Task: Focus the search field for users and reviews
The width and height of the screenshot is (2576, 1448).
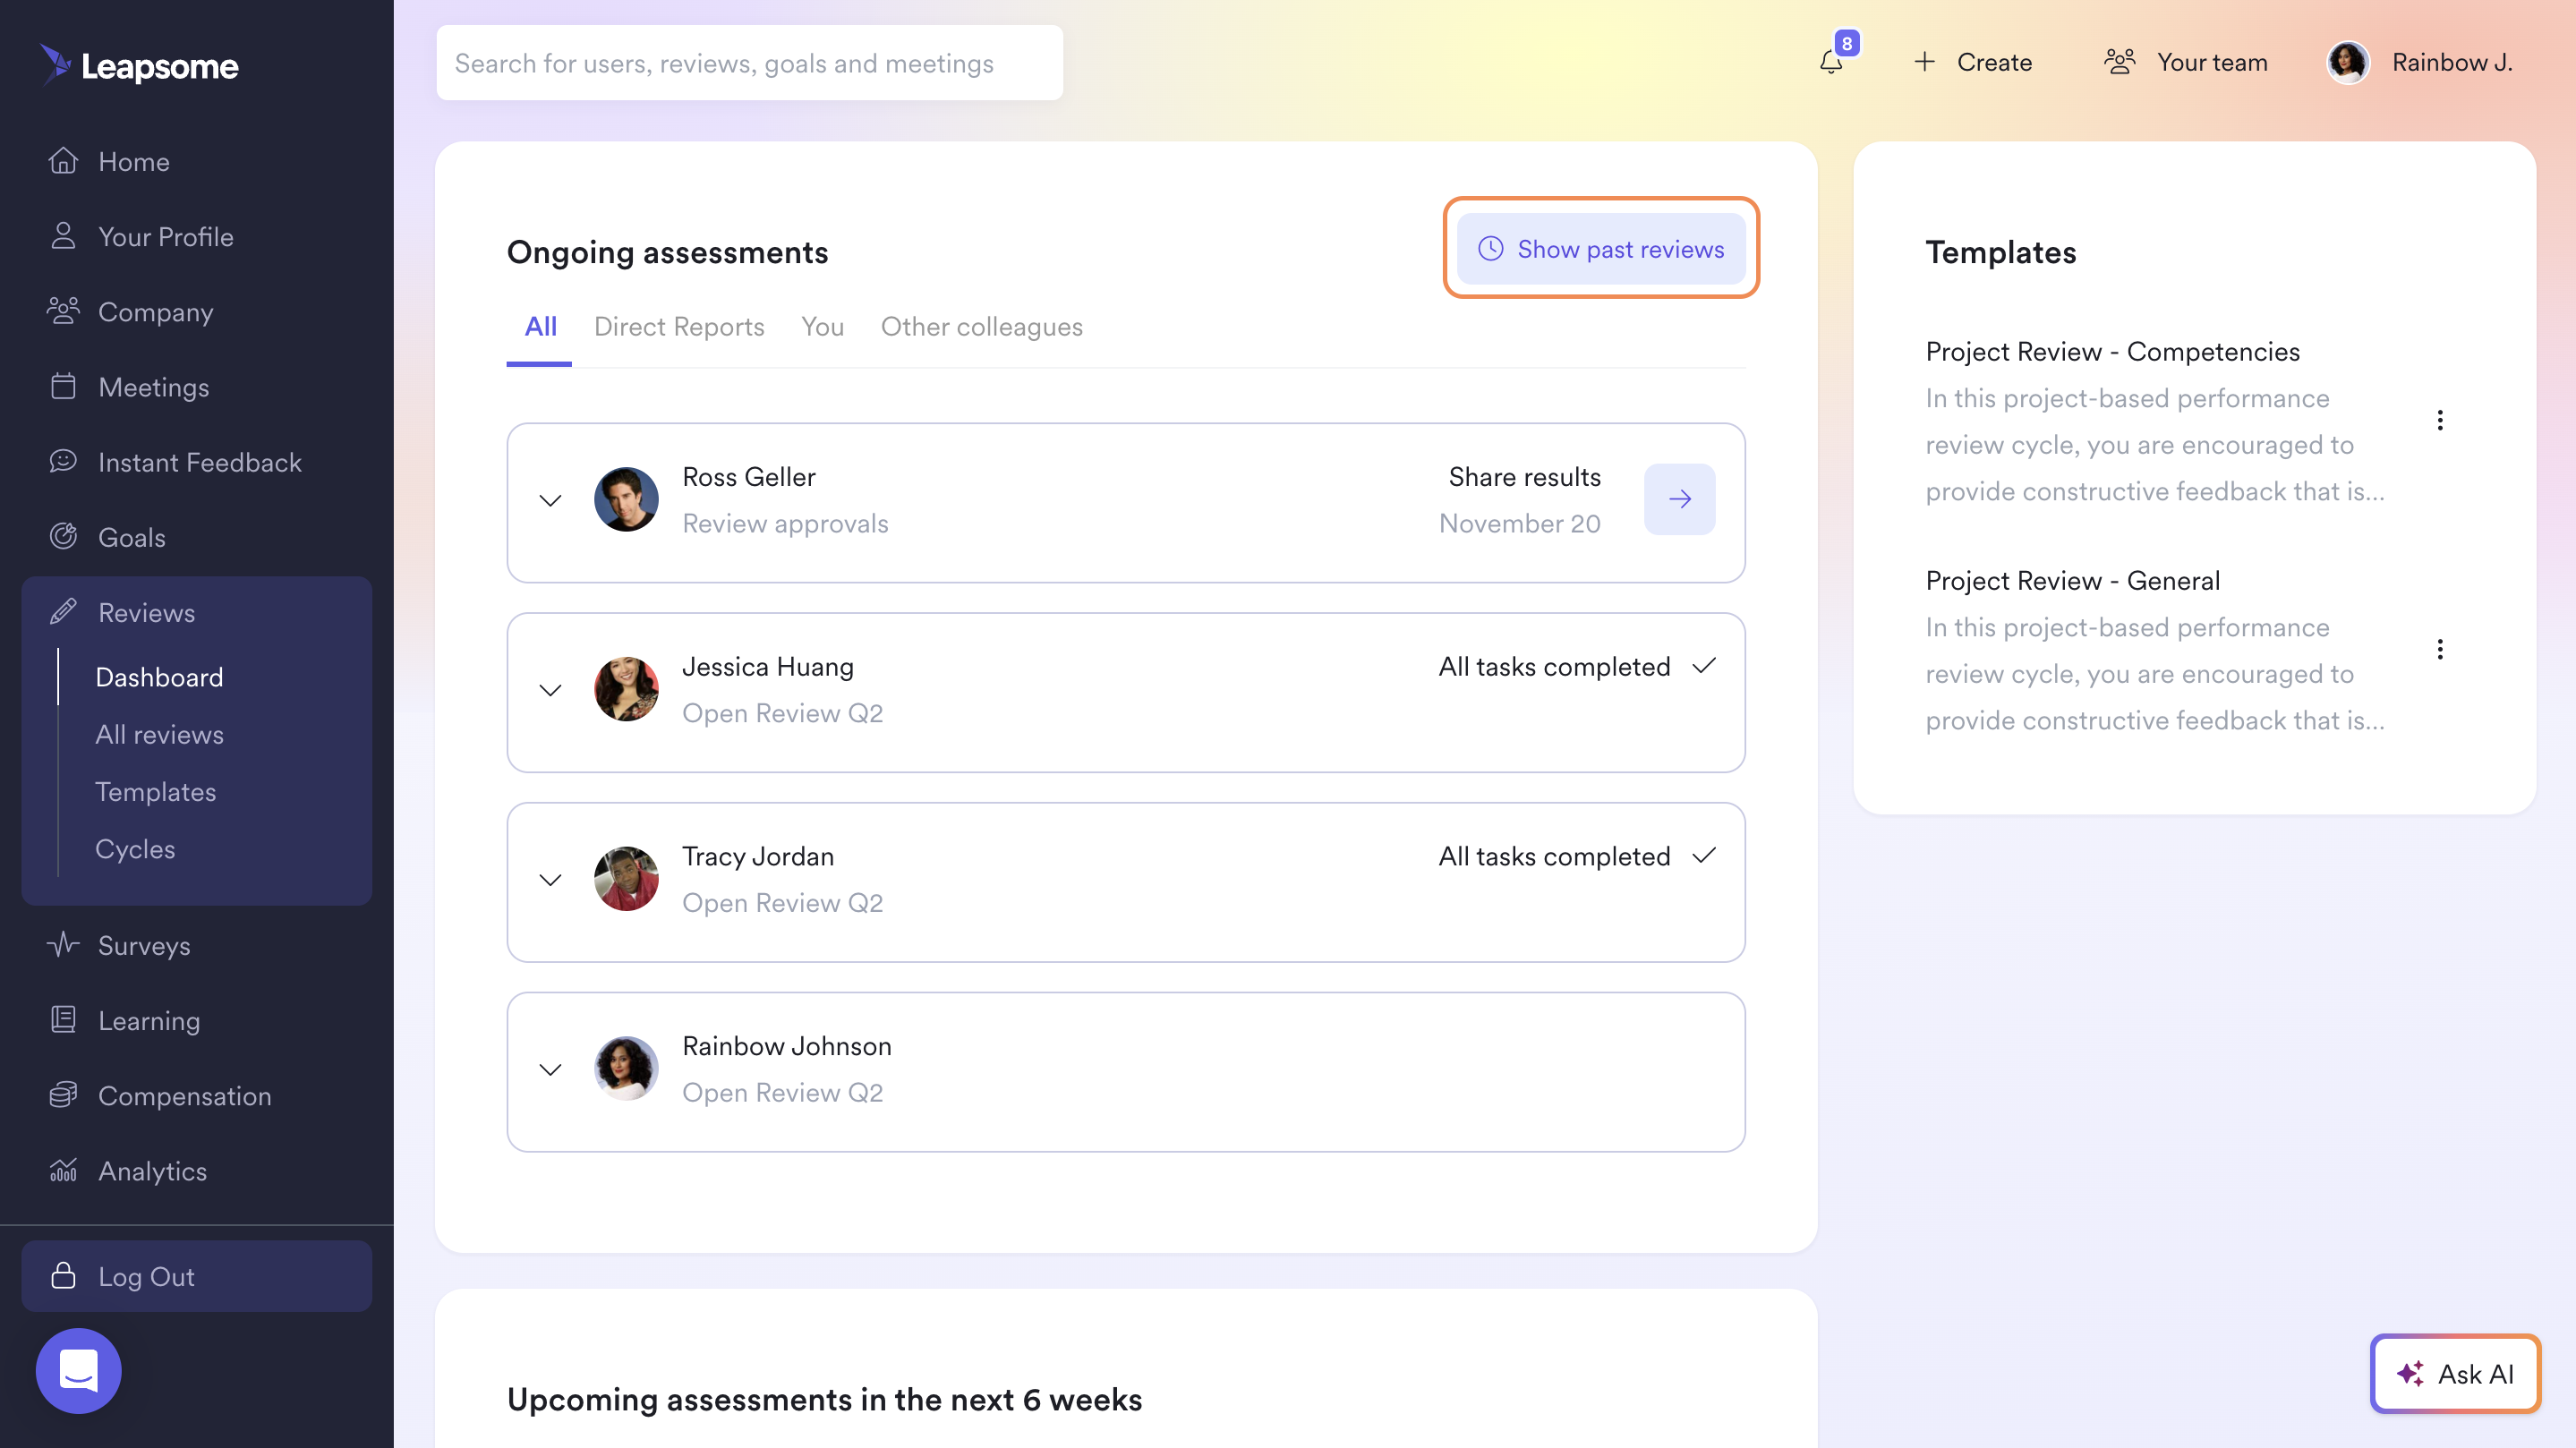Action: (x=749, y=63)
